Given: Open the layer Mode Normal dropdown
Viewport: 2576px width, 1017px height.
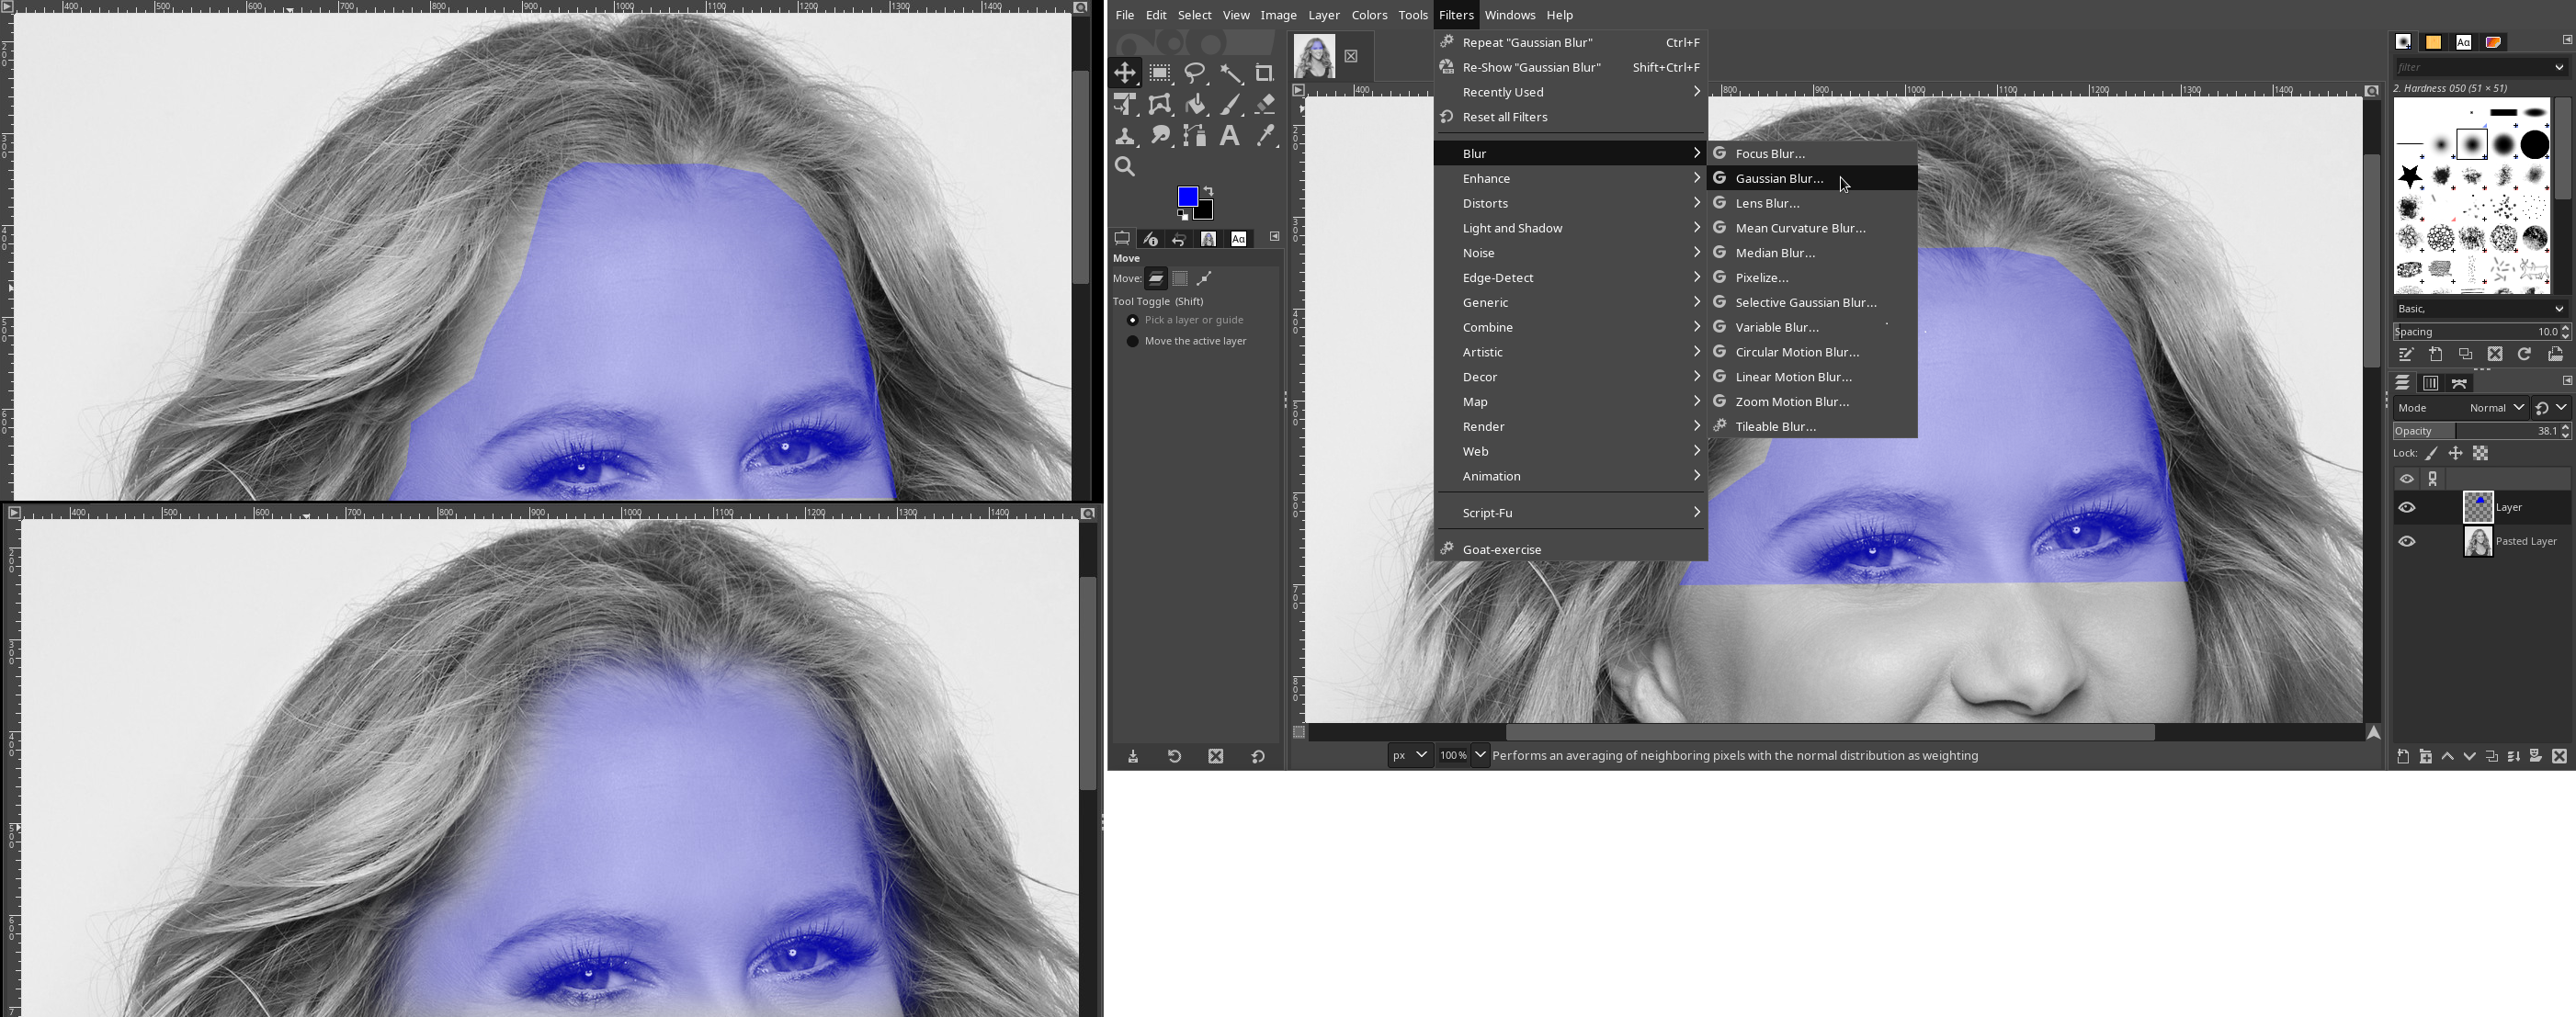Looking at the screenshot, I should click(2495, 408).
